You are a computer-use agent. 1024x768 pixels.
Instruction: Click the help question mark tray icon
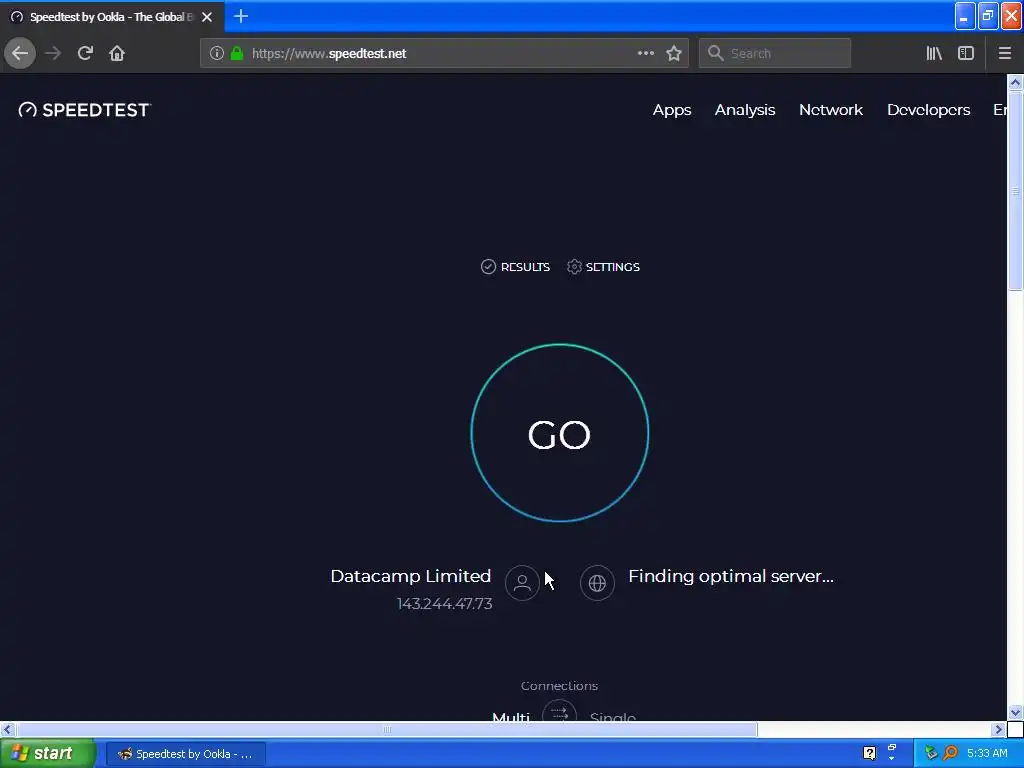pyautogui.click(x=869, y=753)
